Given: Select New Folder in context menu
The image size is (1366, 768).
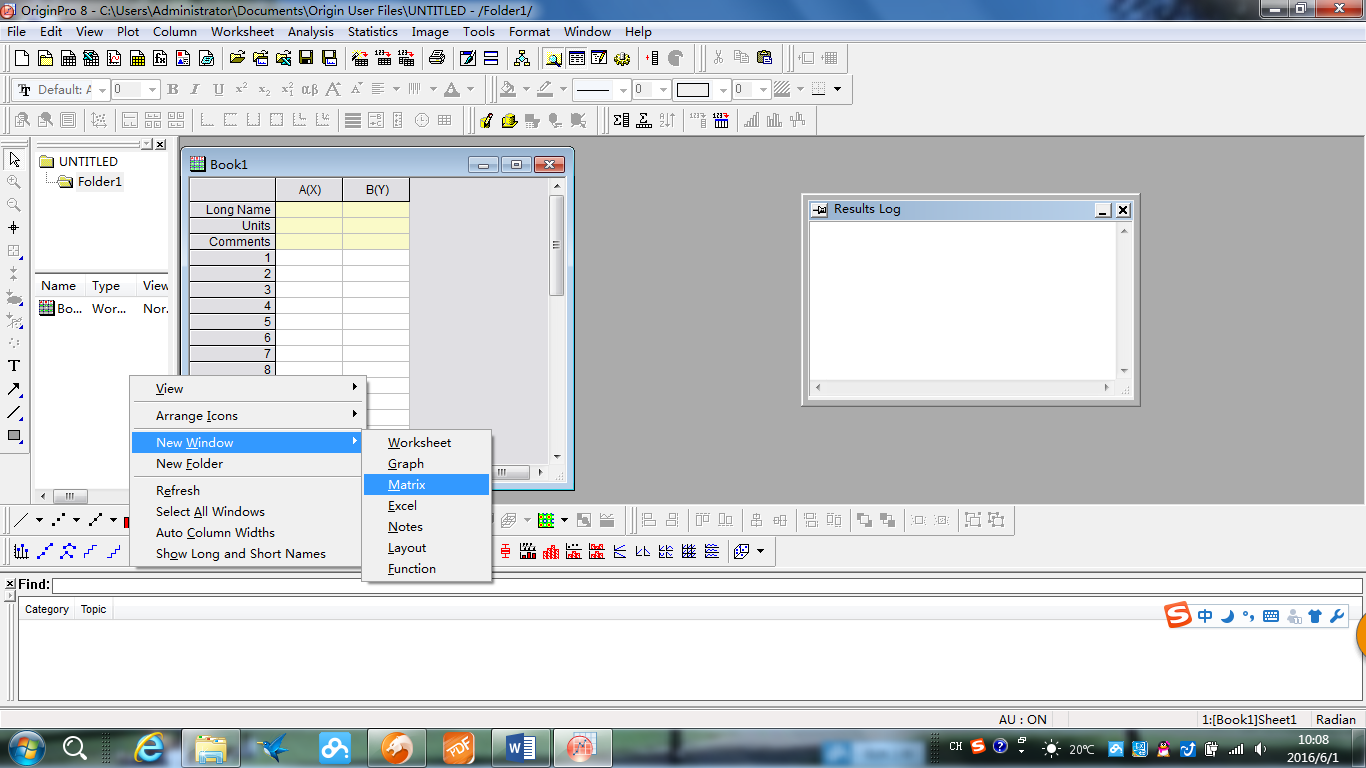Looking at the screenshot, I should (190, 464).
